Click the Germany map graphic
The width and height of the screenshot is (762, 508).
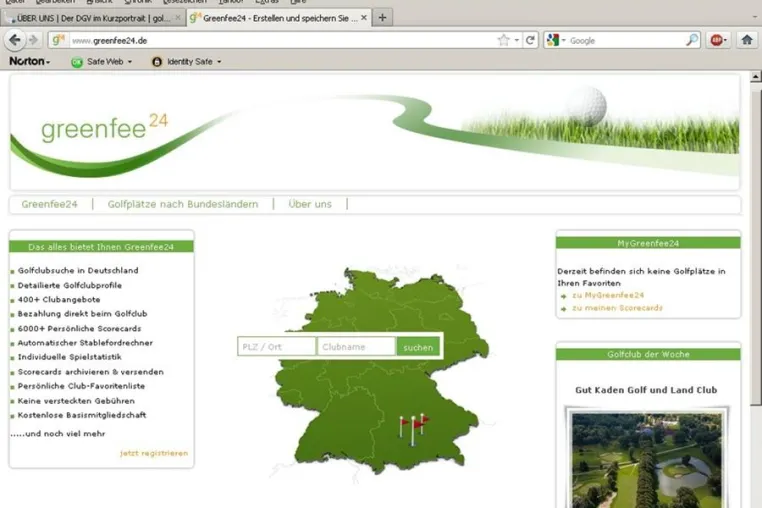381,370
